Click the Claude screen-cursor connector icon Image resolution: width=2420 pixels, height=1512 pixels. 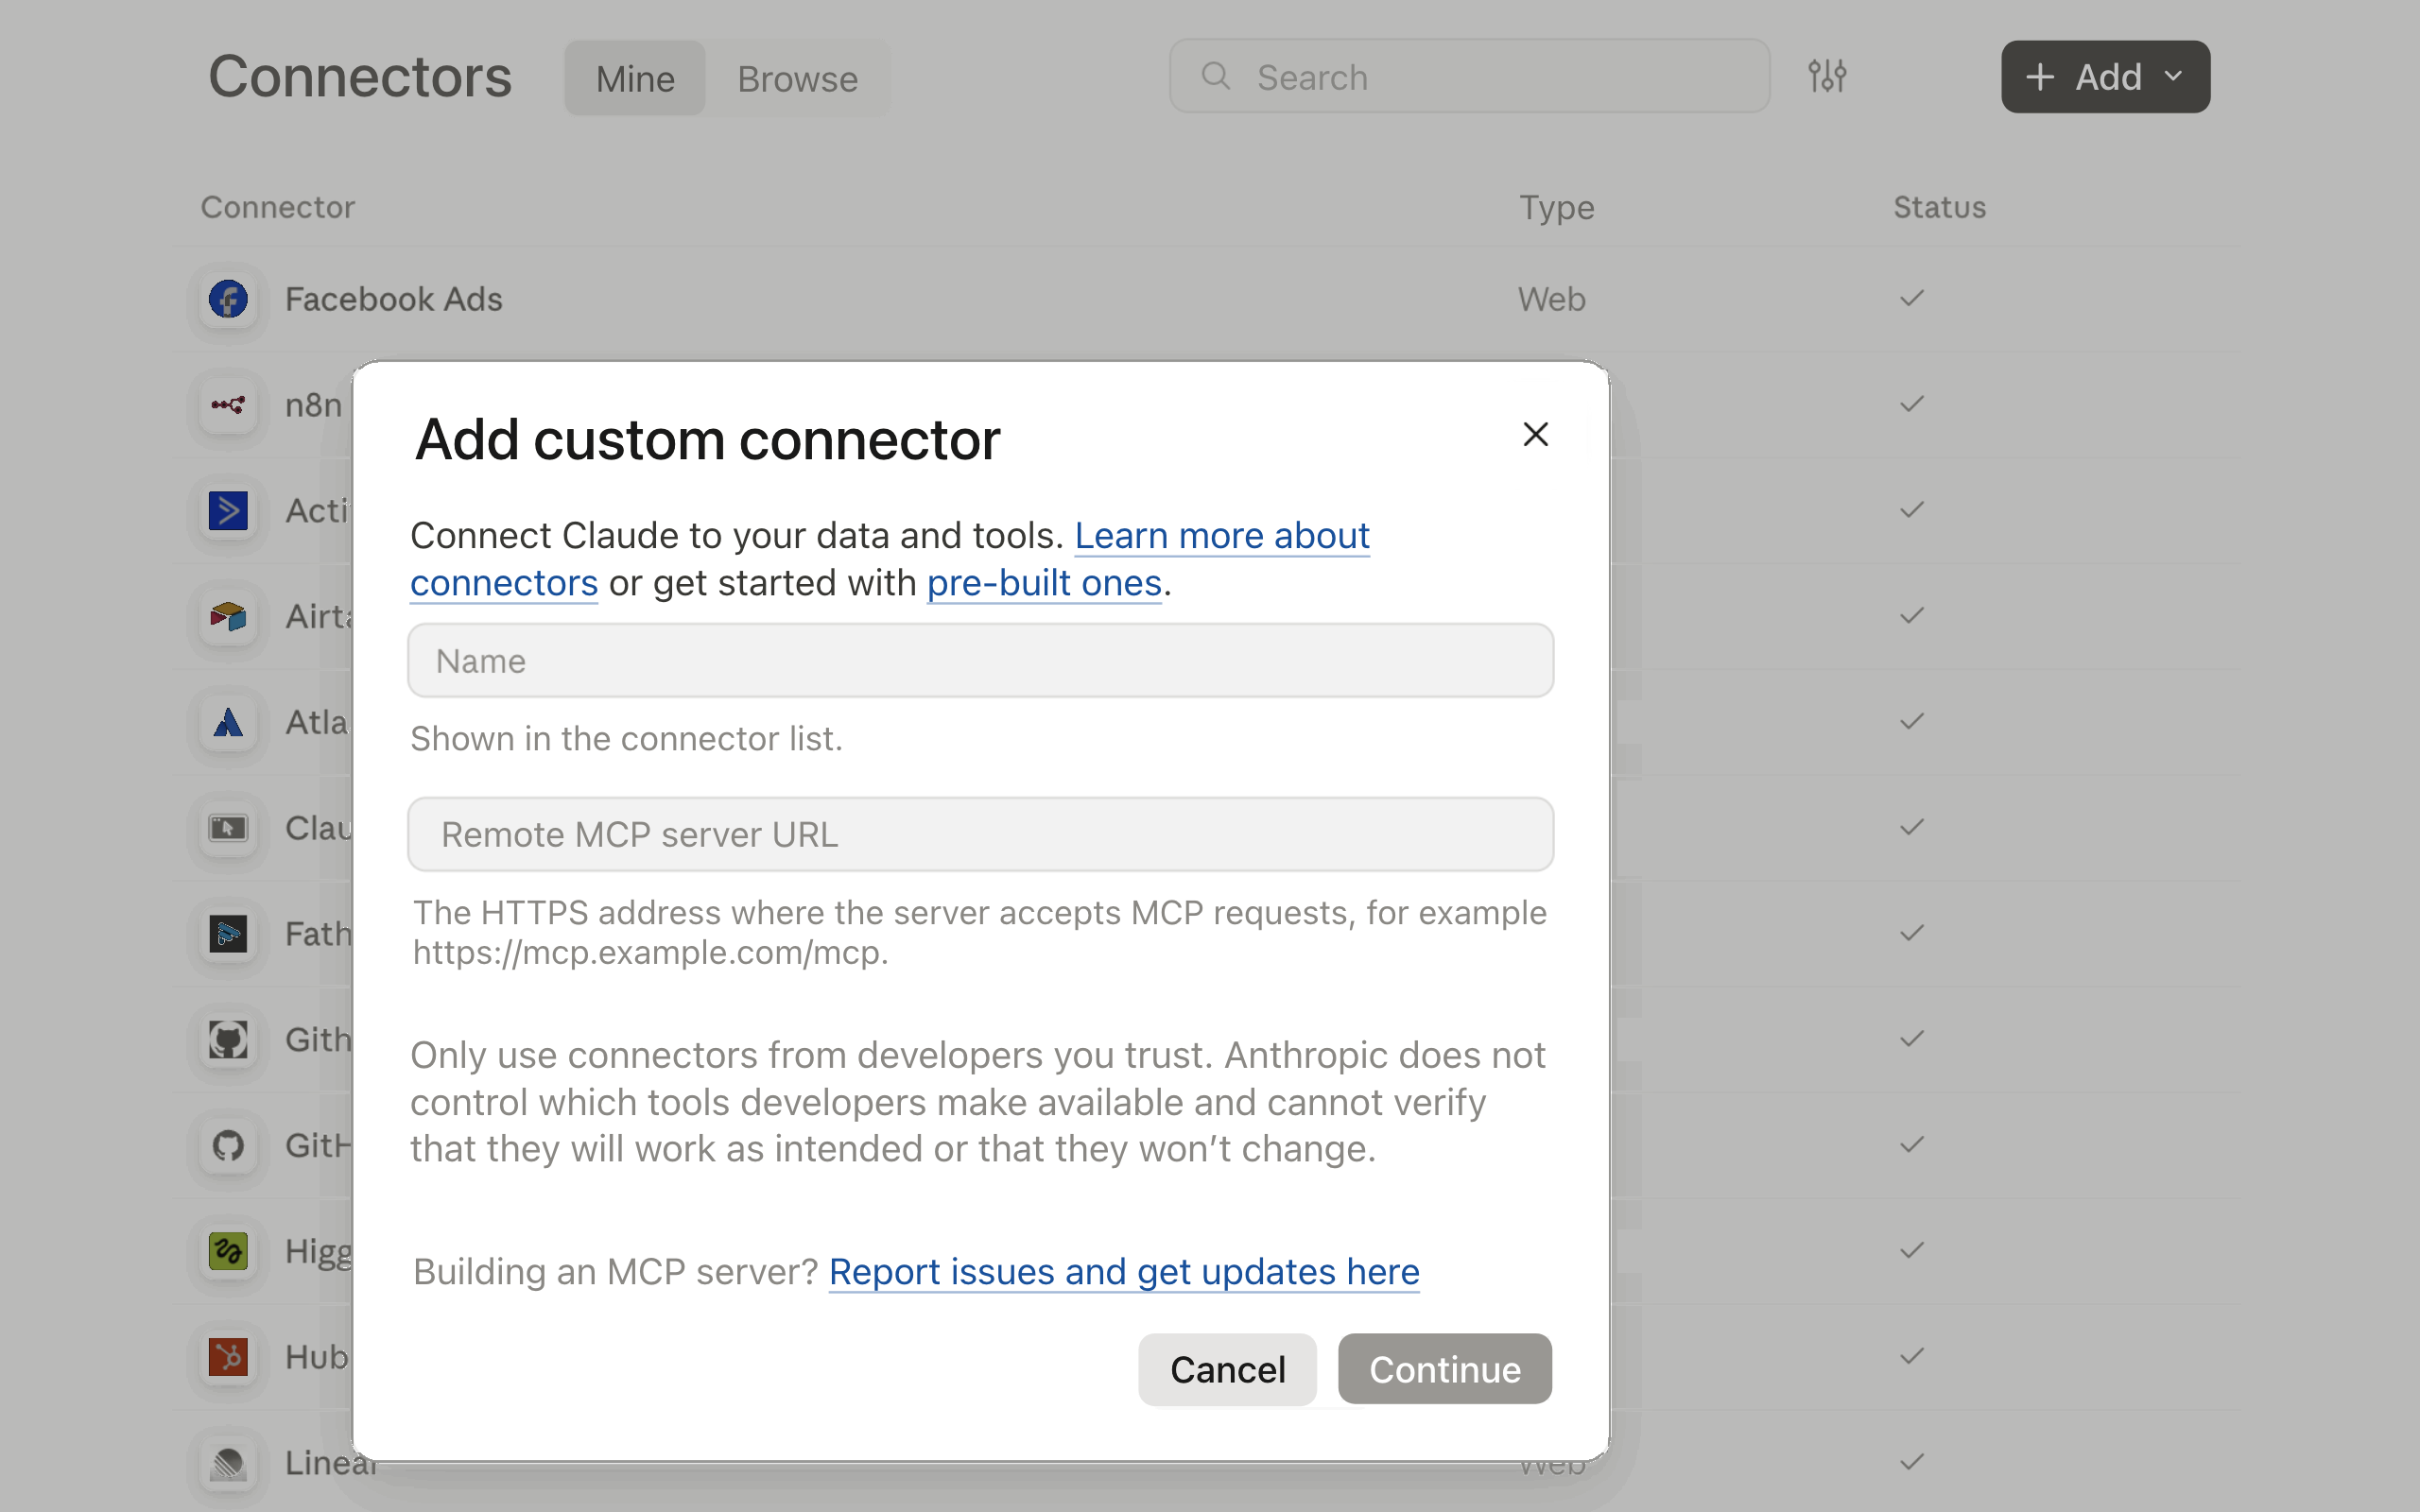(228, 828)
